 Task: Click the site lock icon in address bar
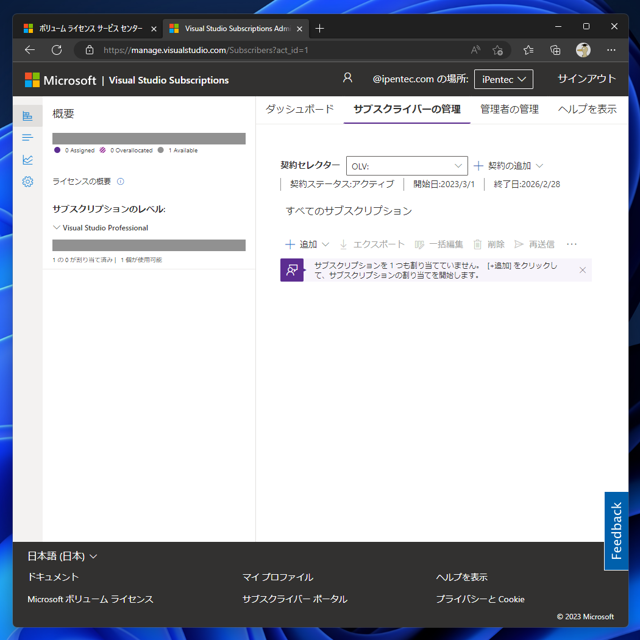tap(89, 50)
